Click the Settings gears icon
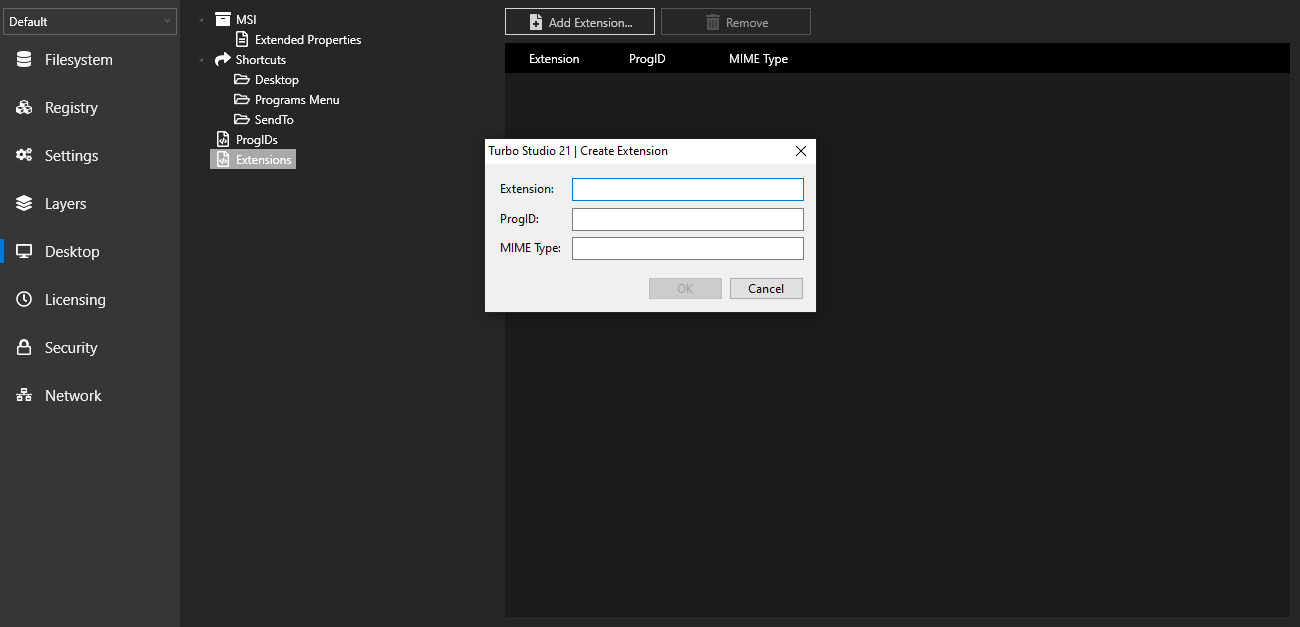The height and width of the screenshot is (627, 1300). 24,156
